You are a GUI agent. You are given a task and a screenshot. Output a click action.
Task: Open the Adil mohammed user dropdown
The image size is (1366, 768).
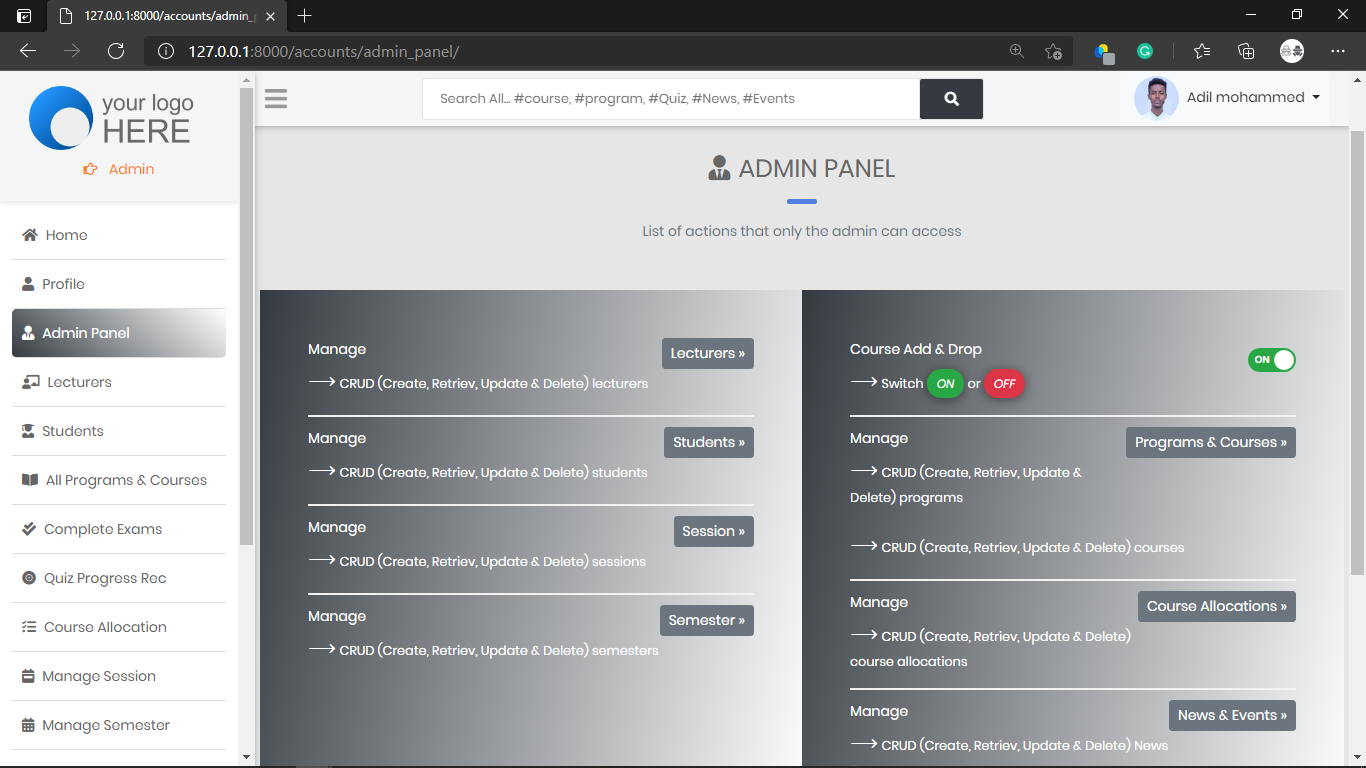pos(1253,97)
